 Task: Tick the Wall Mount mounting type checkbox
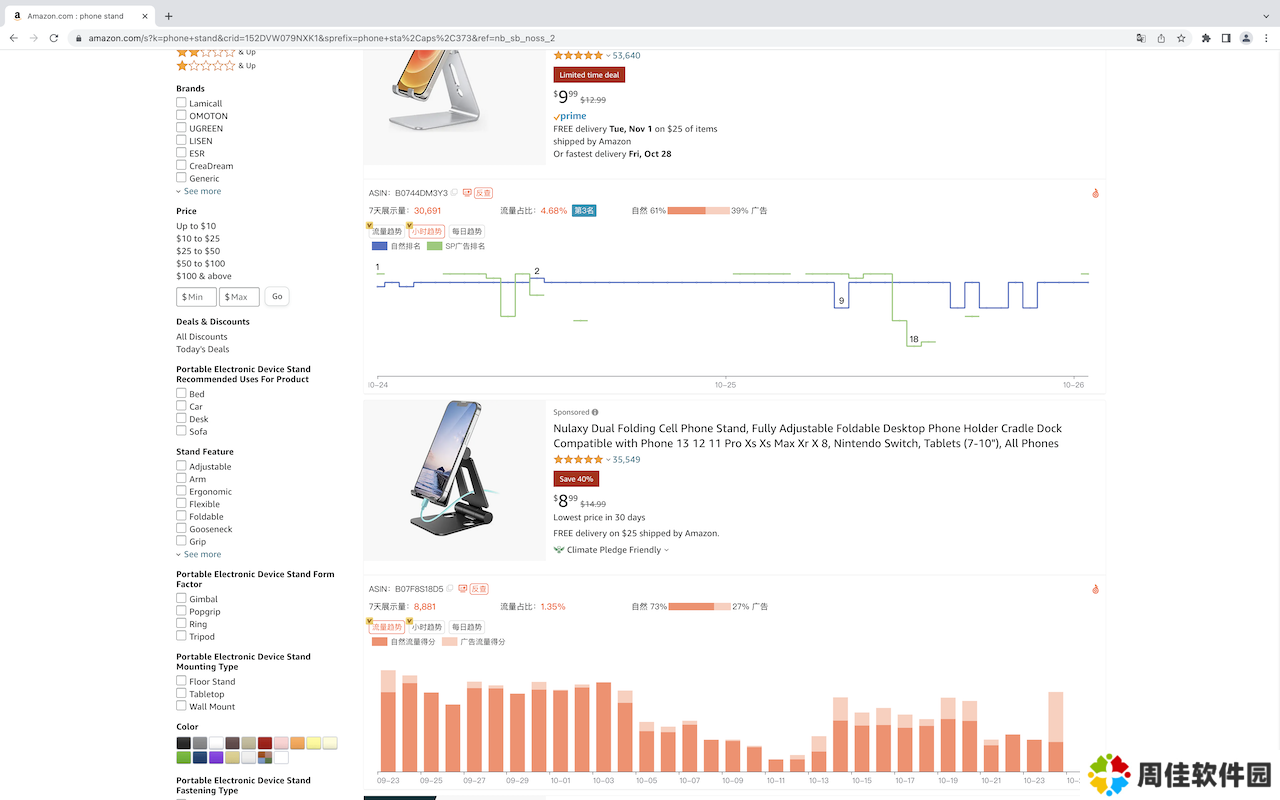(x=181, y=706)
